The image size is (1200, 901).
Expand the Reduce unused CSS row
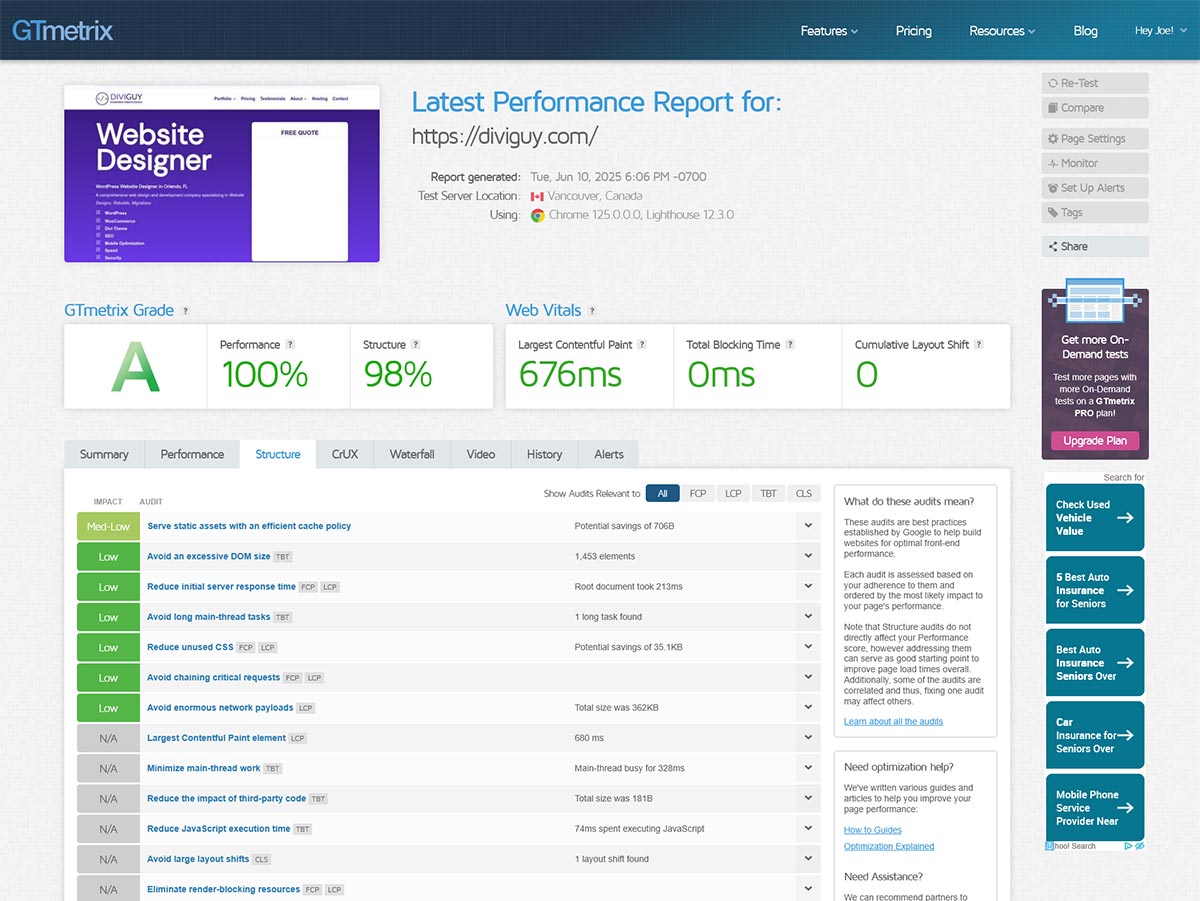tap(808, 647)
